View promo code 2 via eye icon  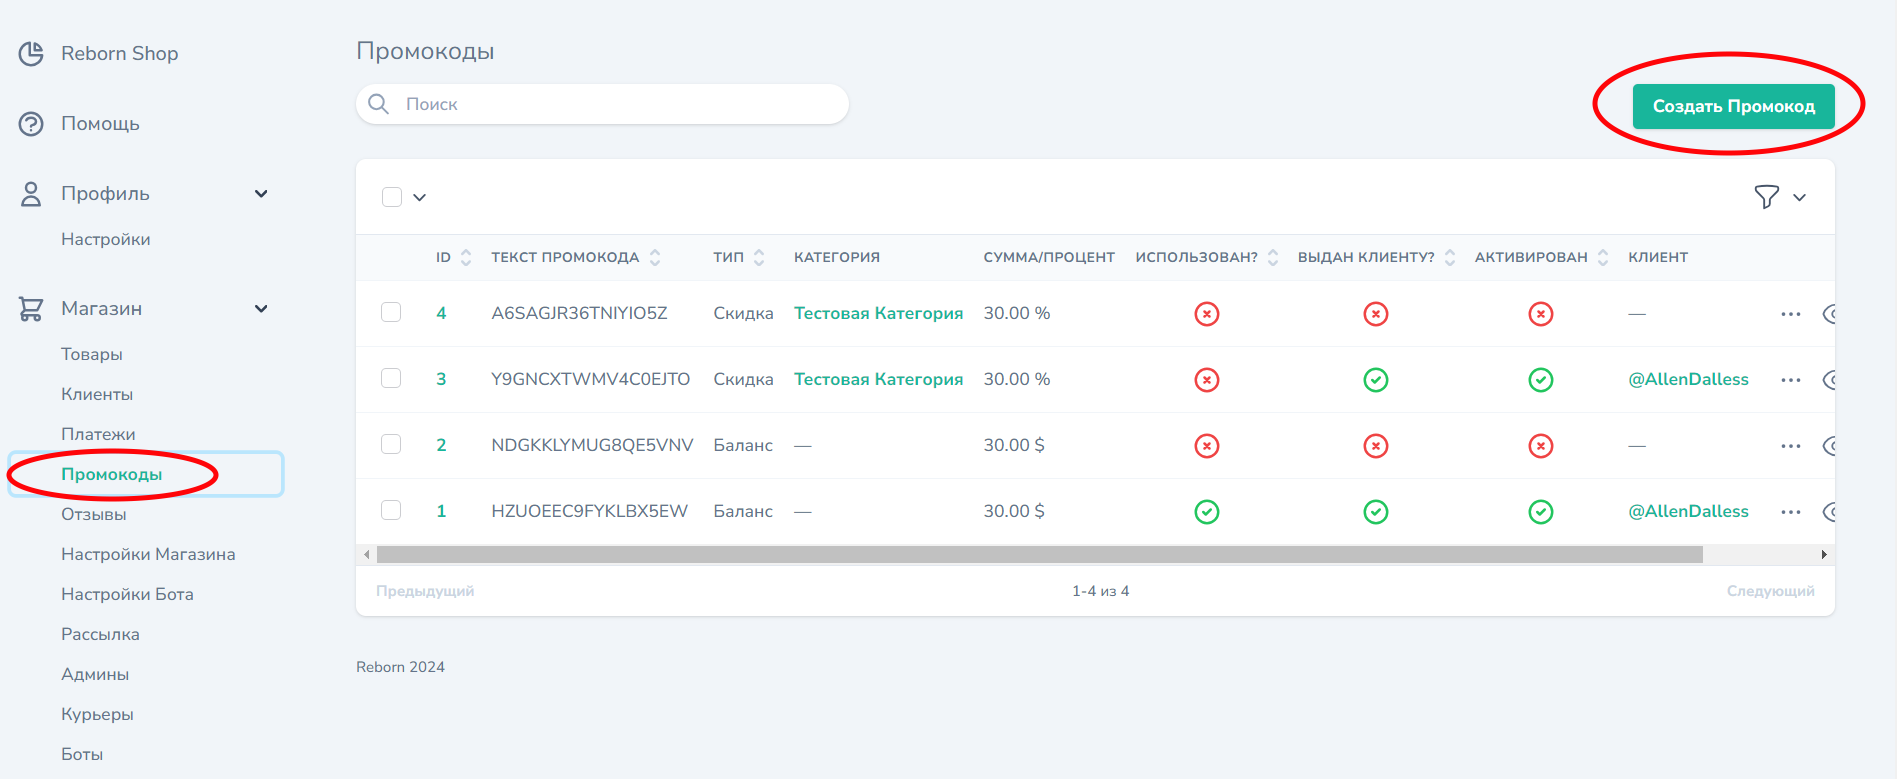1829,446
